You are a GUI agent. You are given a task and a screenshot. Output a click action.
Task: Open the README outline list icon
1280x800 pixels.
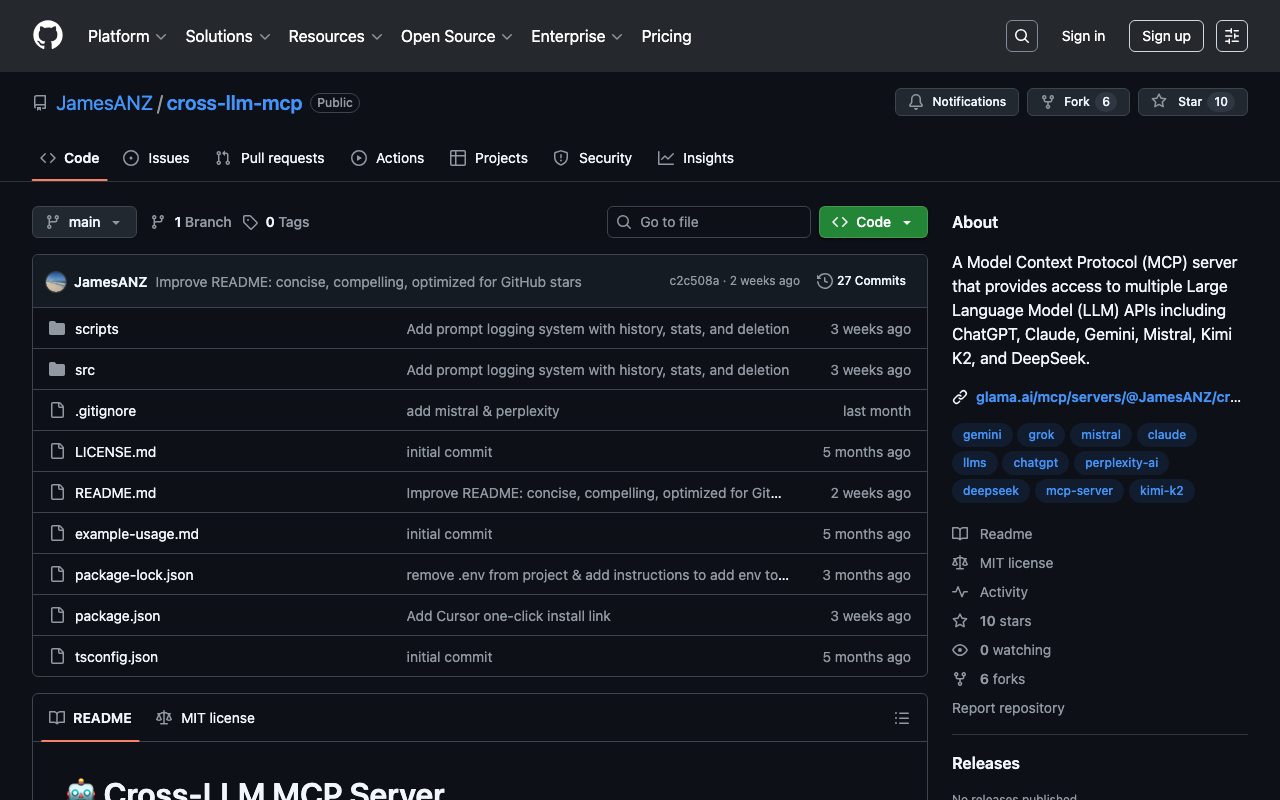click(901, 718)
